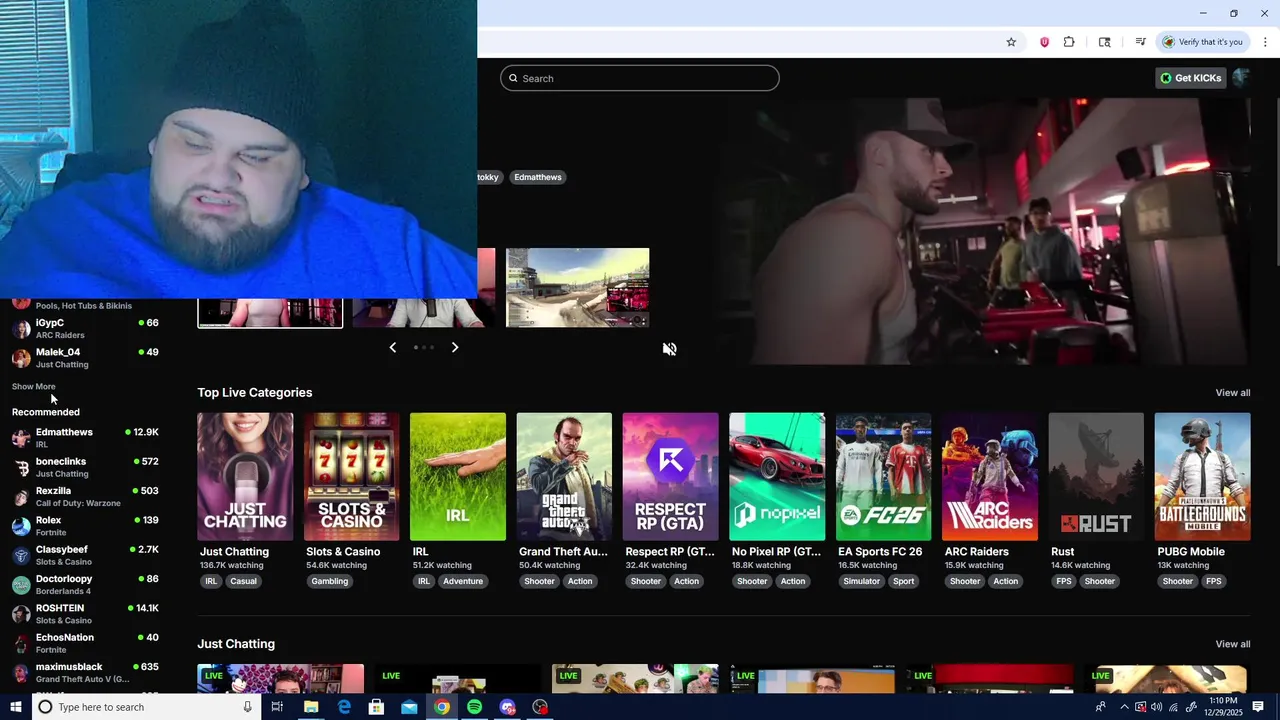
Task: Open the No Pixel RP category card
Action: [777, 477]
